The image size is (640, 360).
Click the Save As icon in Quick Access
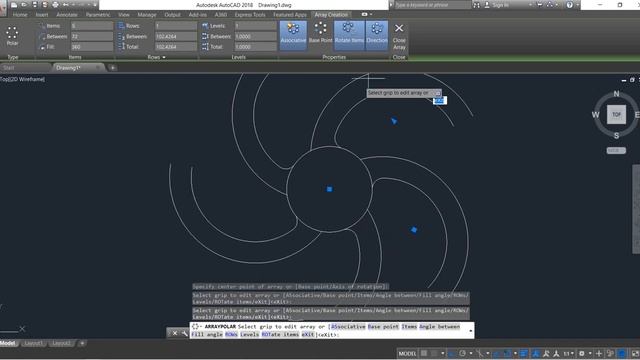[x=45, y=5]
